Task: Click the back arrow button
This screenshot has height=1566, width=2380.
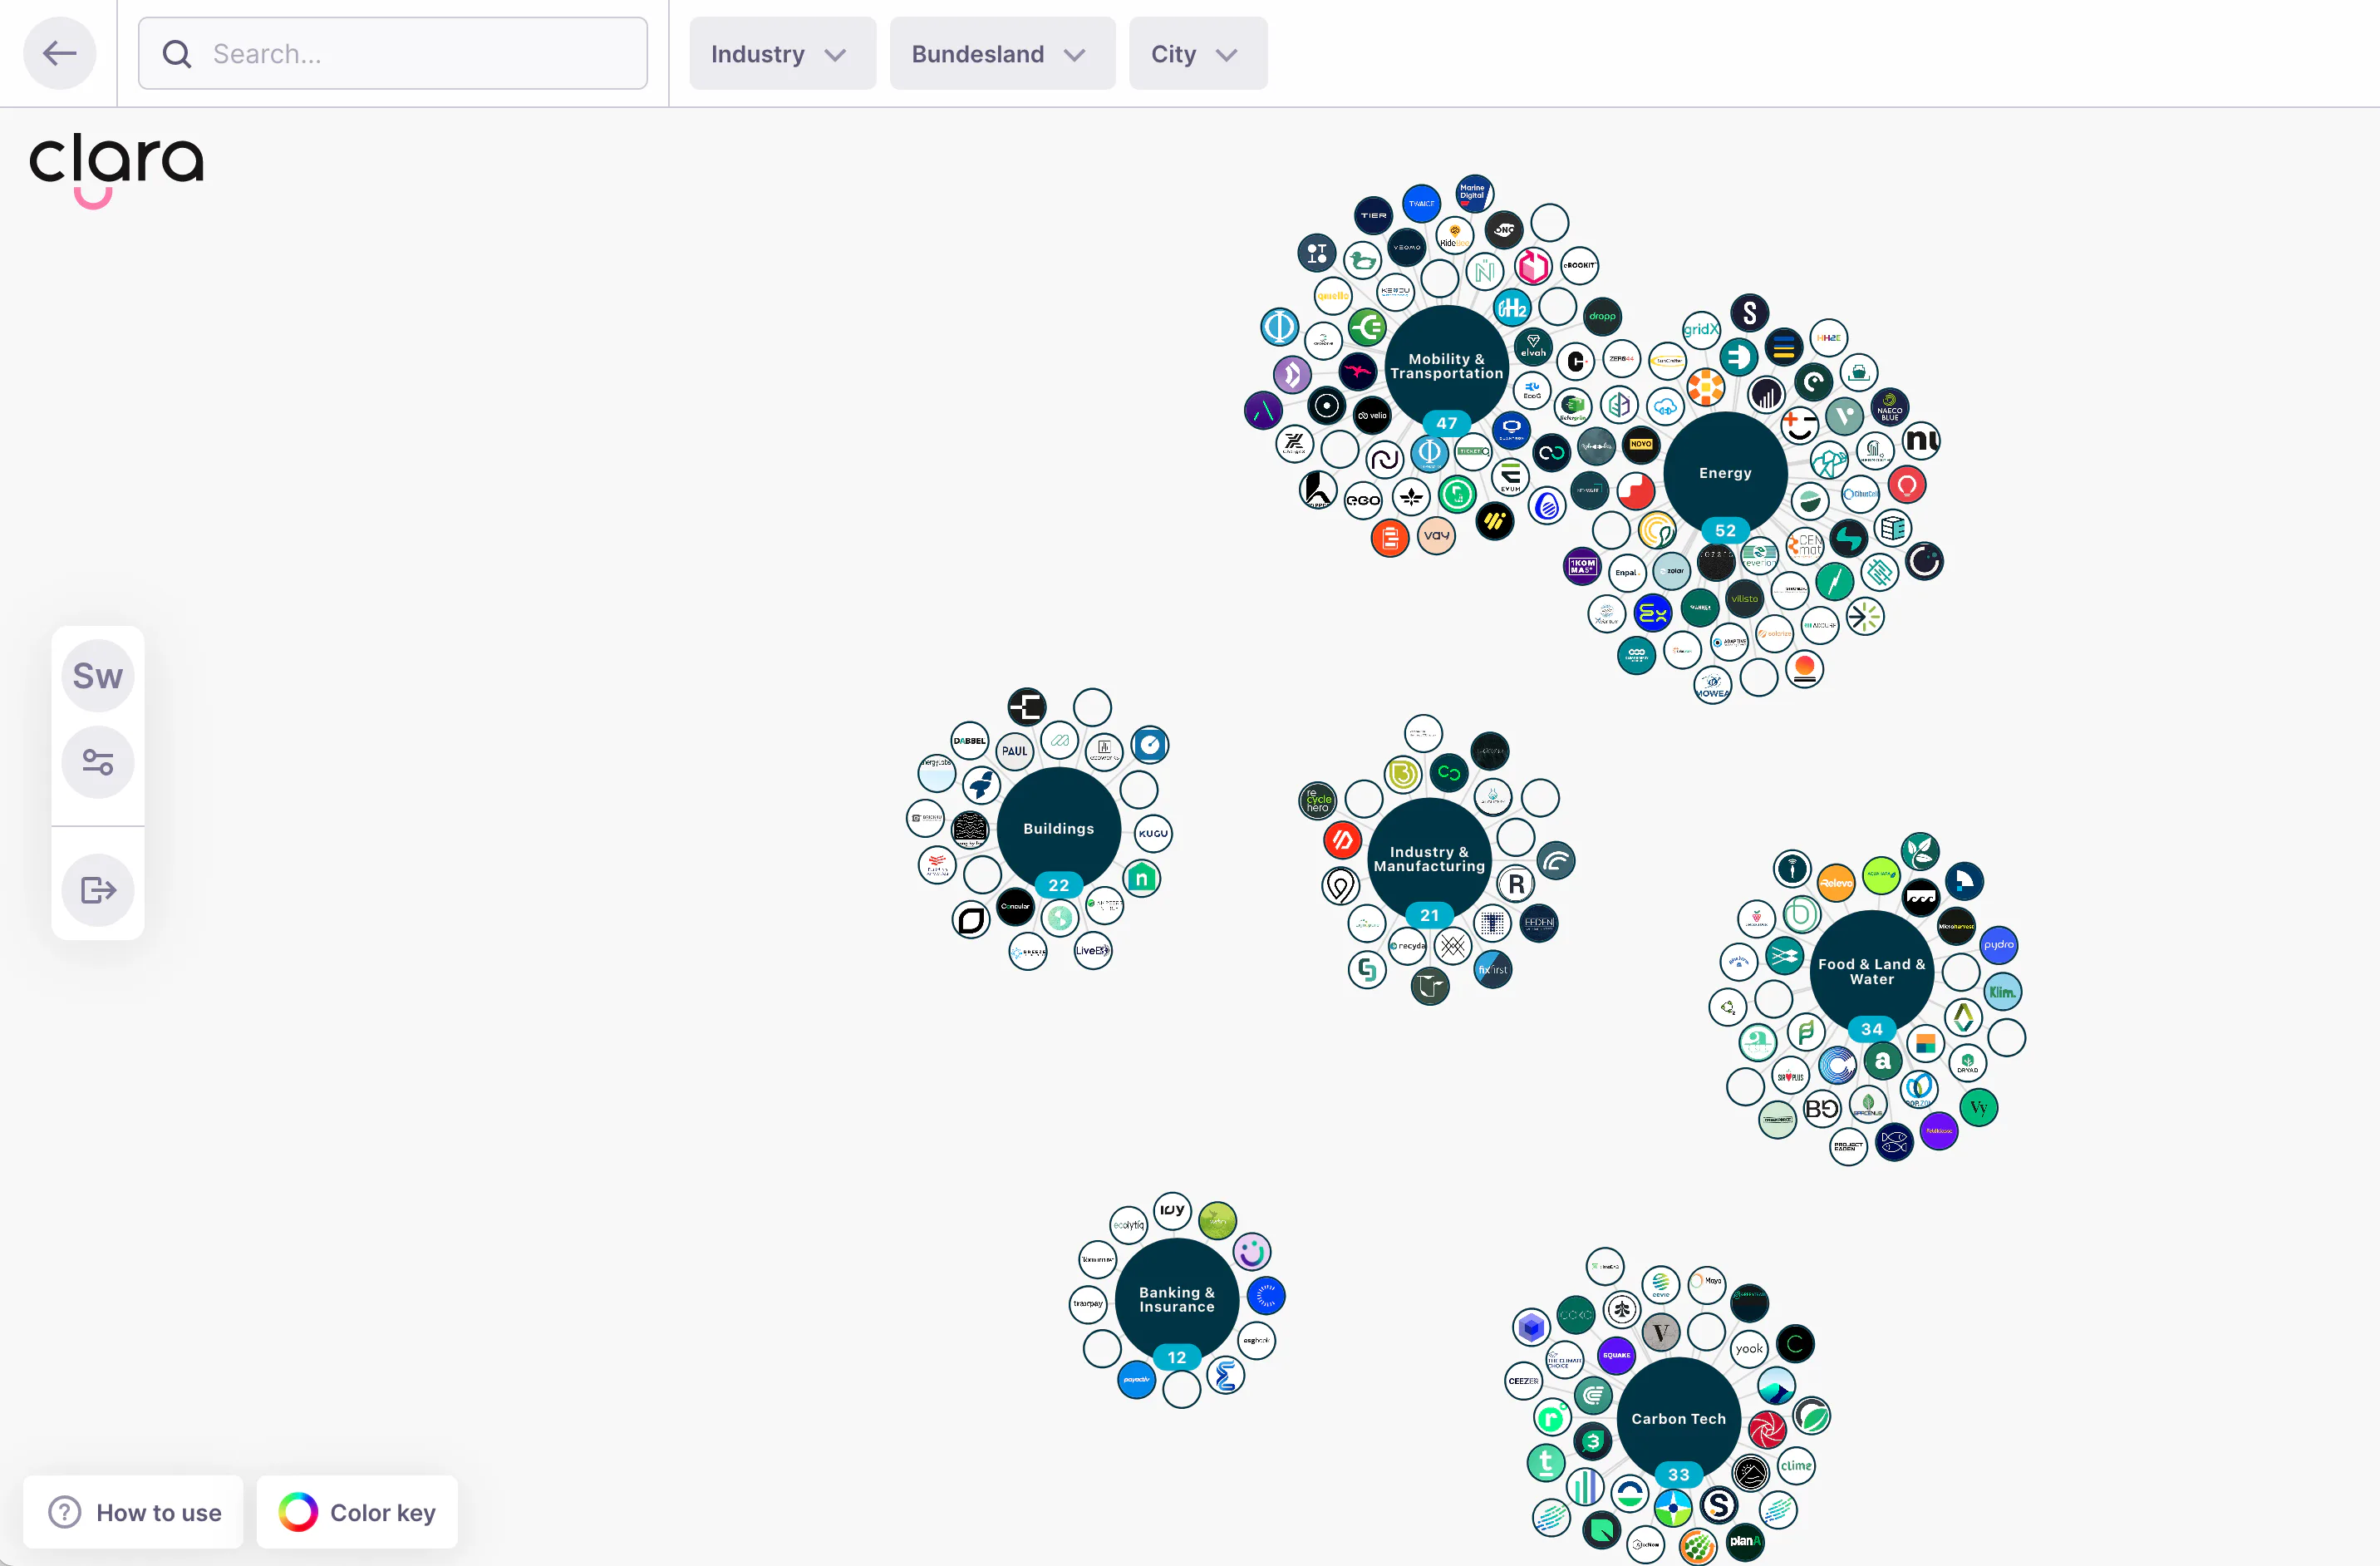Action: (x=60, y=53)
